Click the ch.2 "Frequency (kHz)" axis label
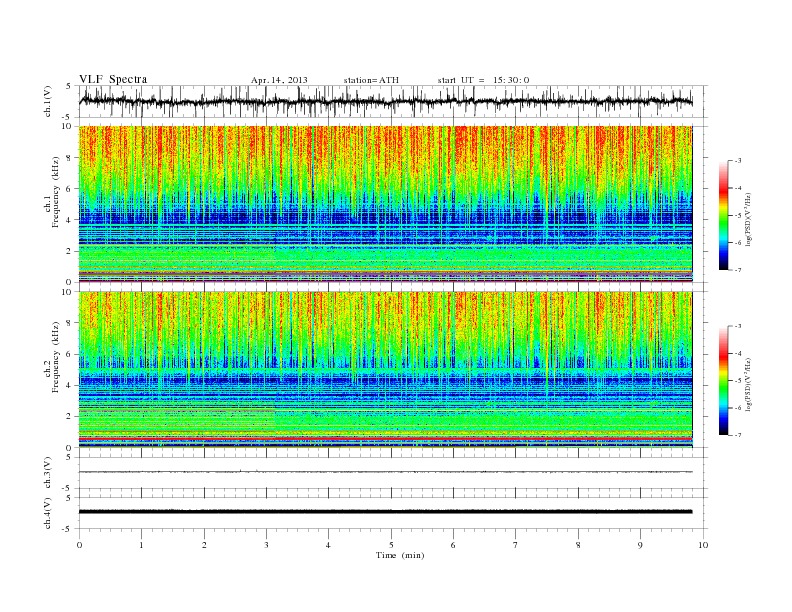This screenshot has height=612, width=792. point(55,358)
